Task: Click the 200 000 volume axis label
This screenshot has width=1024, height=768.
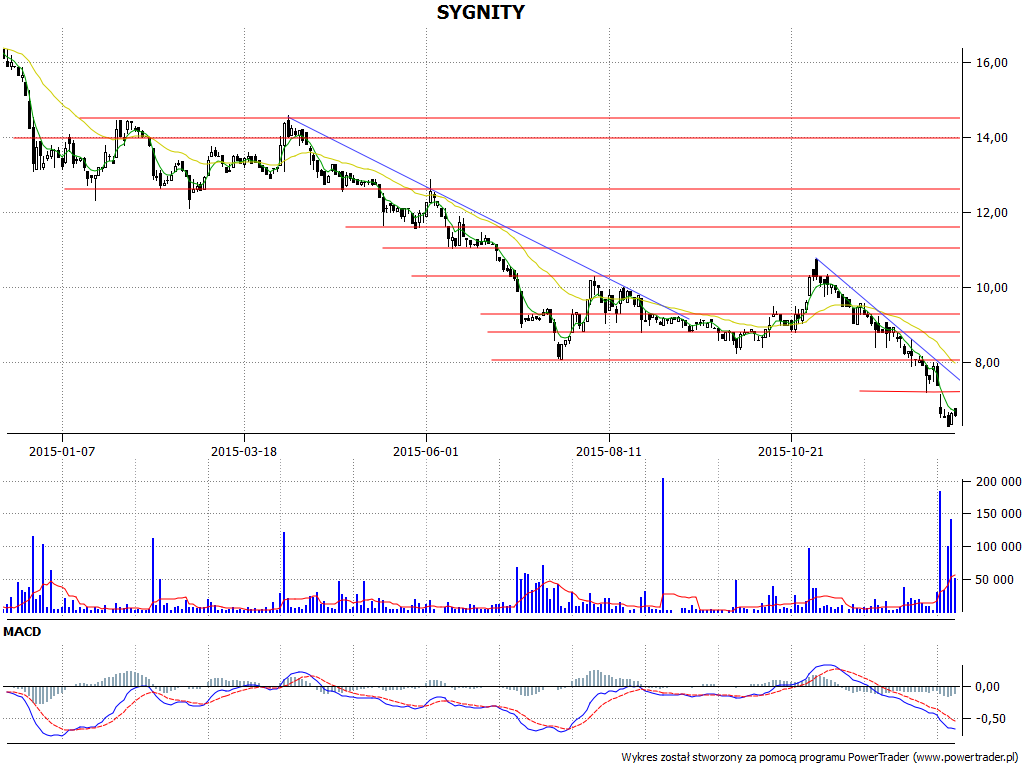Action: point(998,482)
